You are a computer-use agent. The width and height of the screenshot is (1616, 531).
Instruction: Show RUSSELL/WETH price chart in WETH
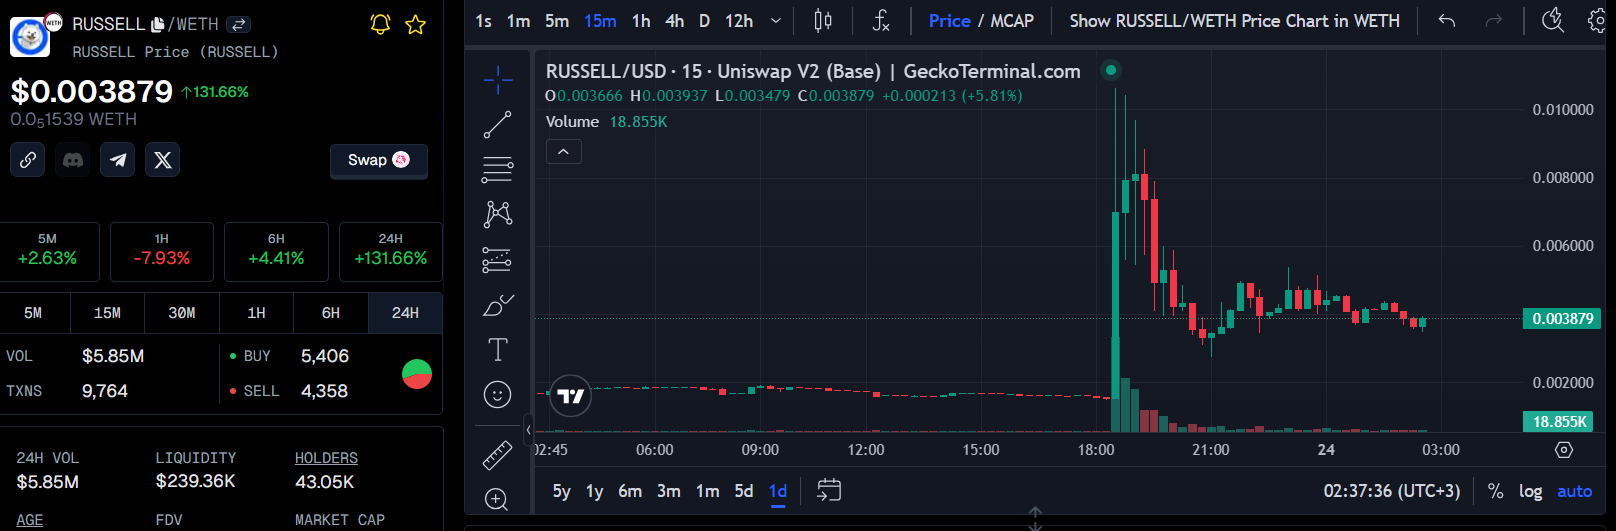(1234, 21)
